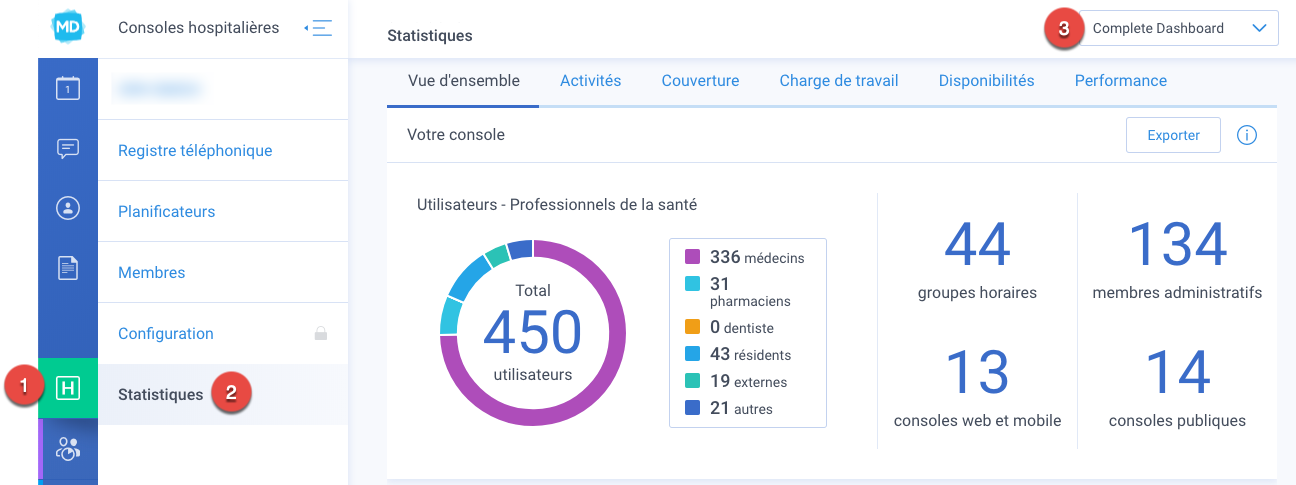
Task: Collapse the sidebar with the arrow-lines icon
Action: (x=318, y=28)
